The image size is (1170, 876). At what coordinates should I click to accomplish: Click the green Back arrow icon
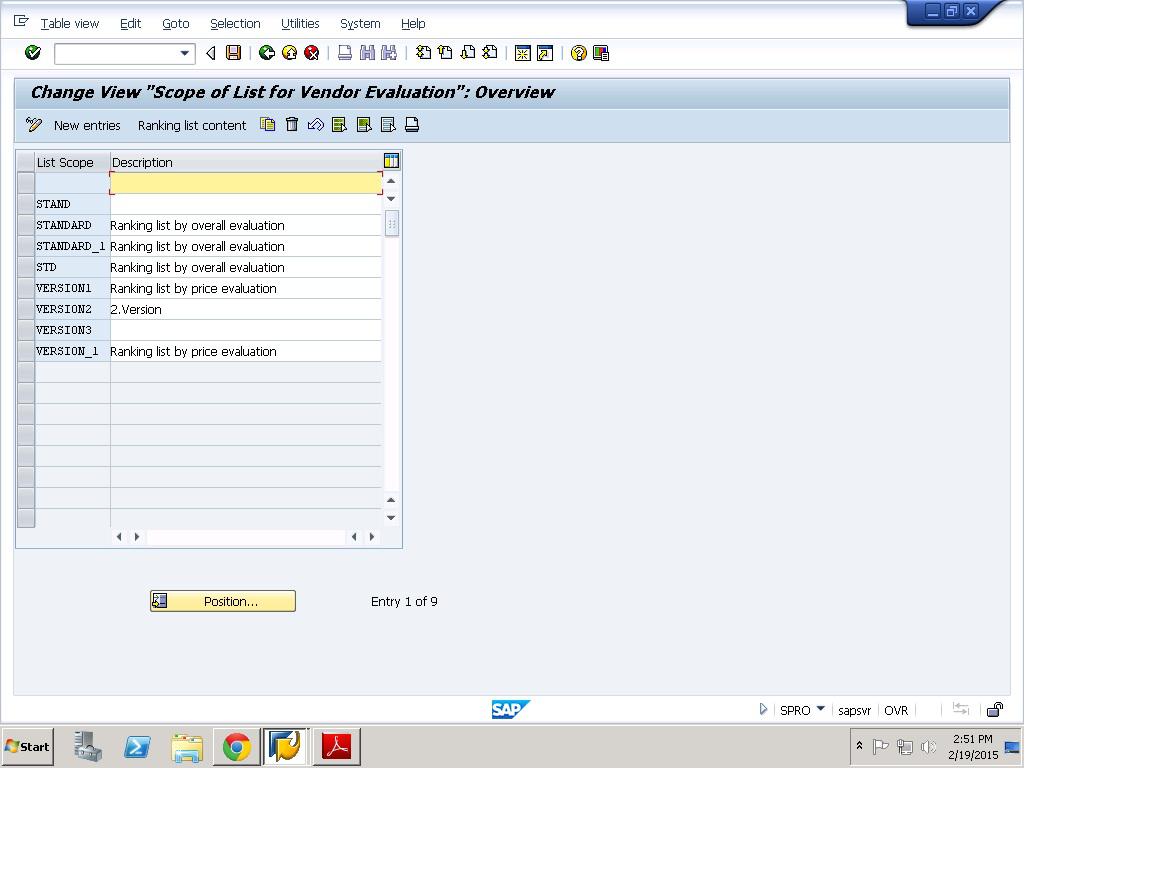266,52
